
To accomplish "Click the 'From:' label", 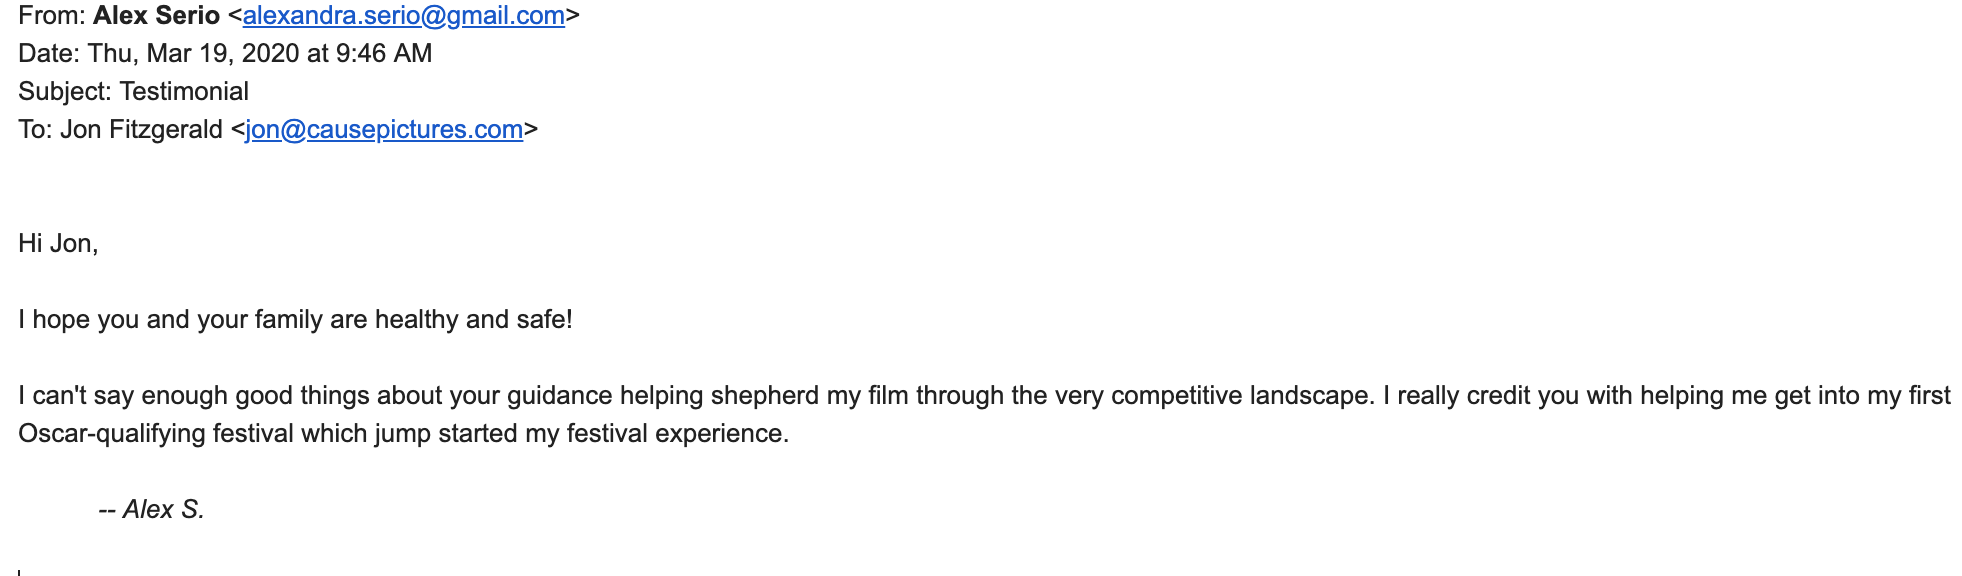I will tap(52, 16).
